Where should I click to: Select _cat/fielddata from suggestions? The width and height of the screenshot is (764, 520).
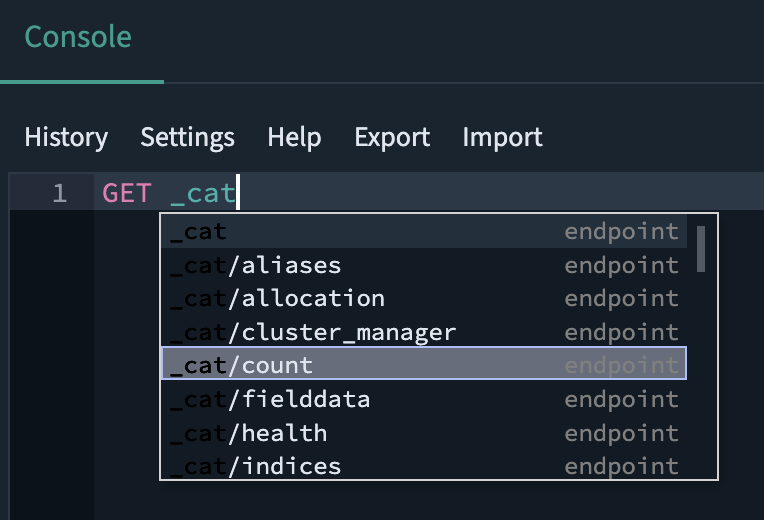[x=424, y=399]
